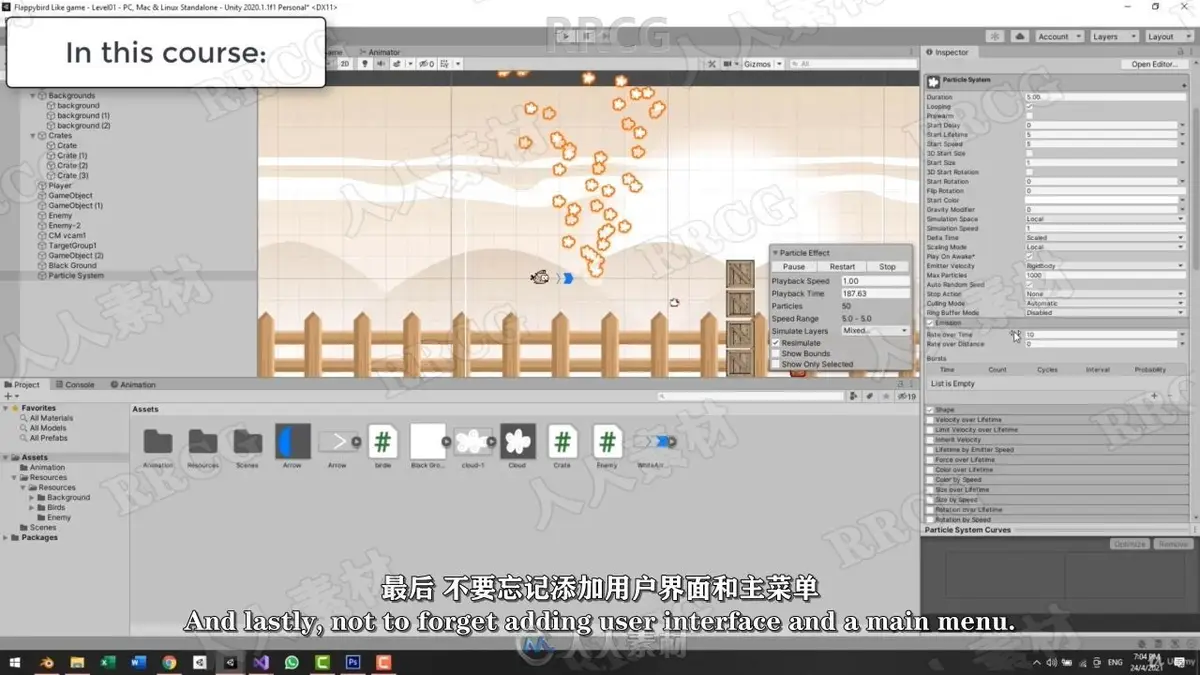Open the Account dropdown
Viewport: 1200px width, 675px height.
[x=1059, y=36]
